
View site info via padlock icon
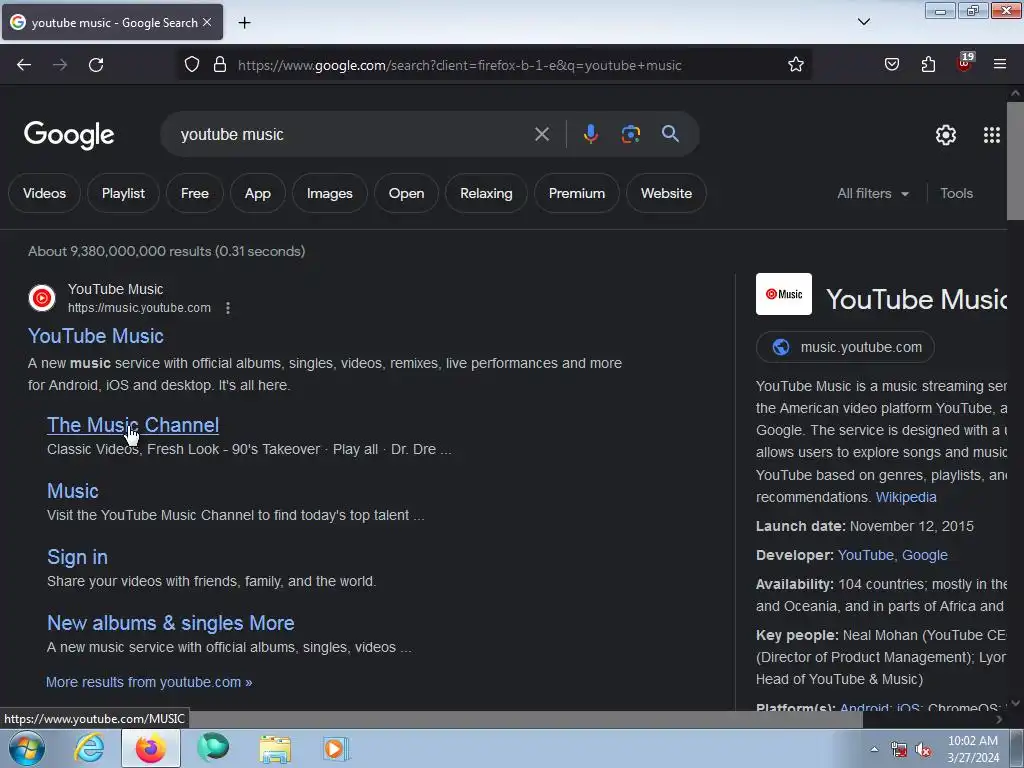tap(220, 64)
